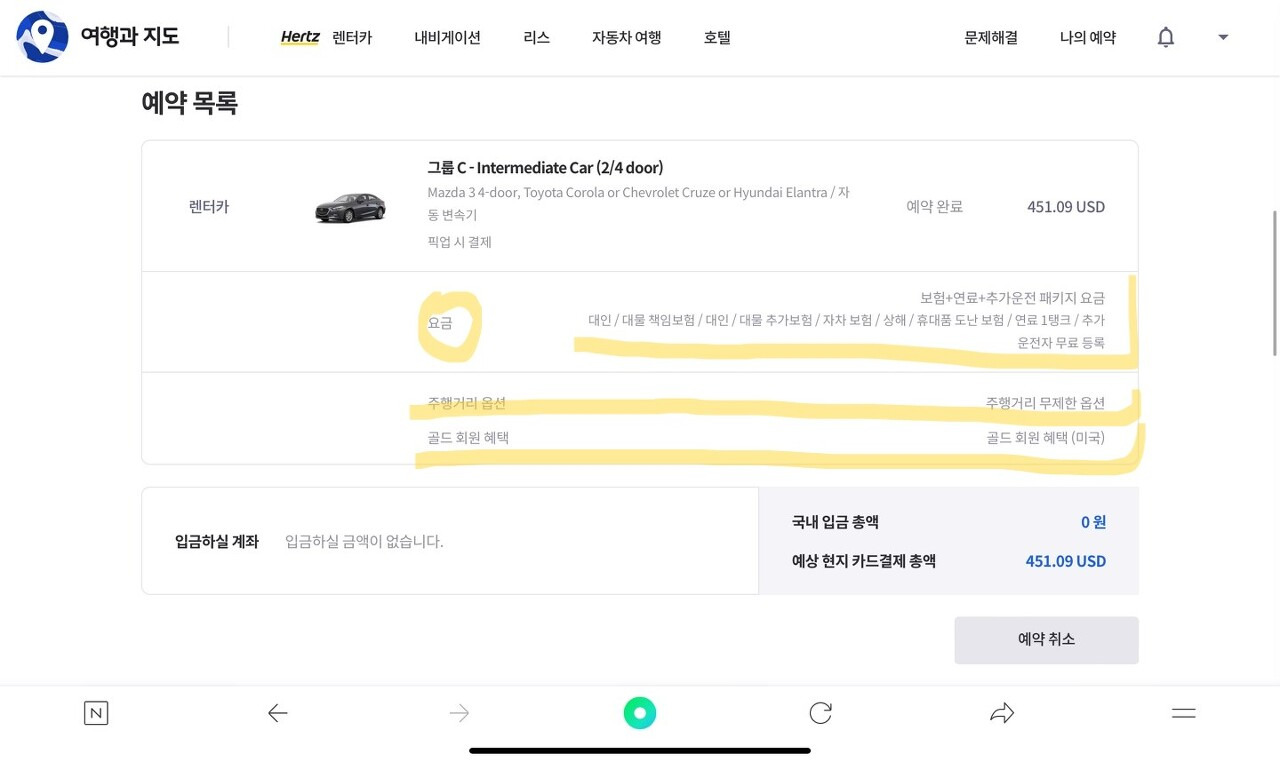This screenshot has width=1280, height=762.
Task: Expand the account dropdown chevron
Action: click(1222, 37)
